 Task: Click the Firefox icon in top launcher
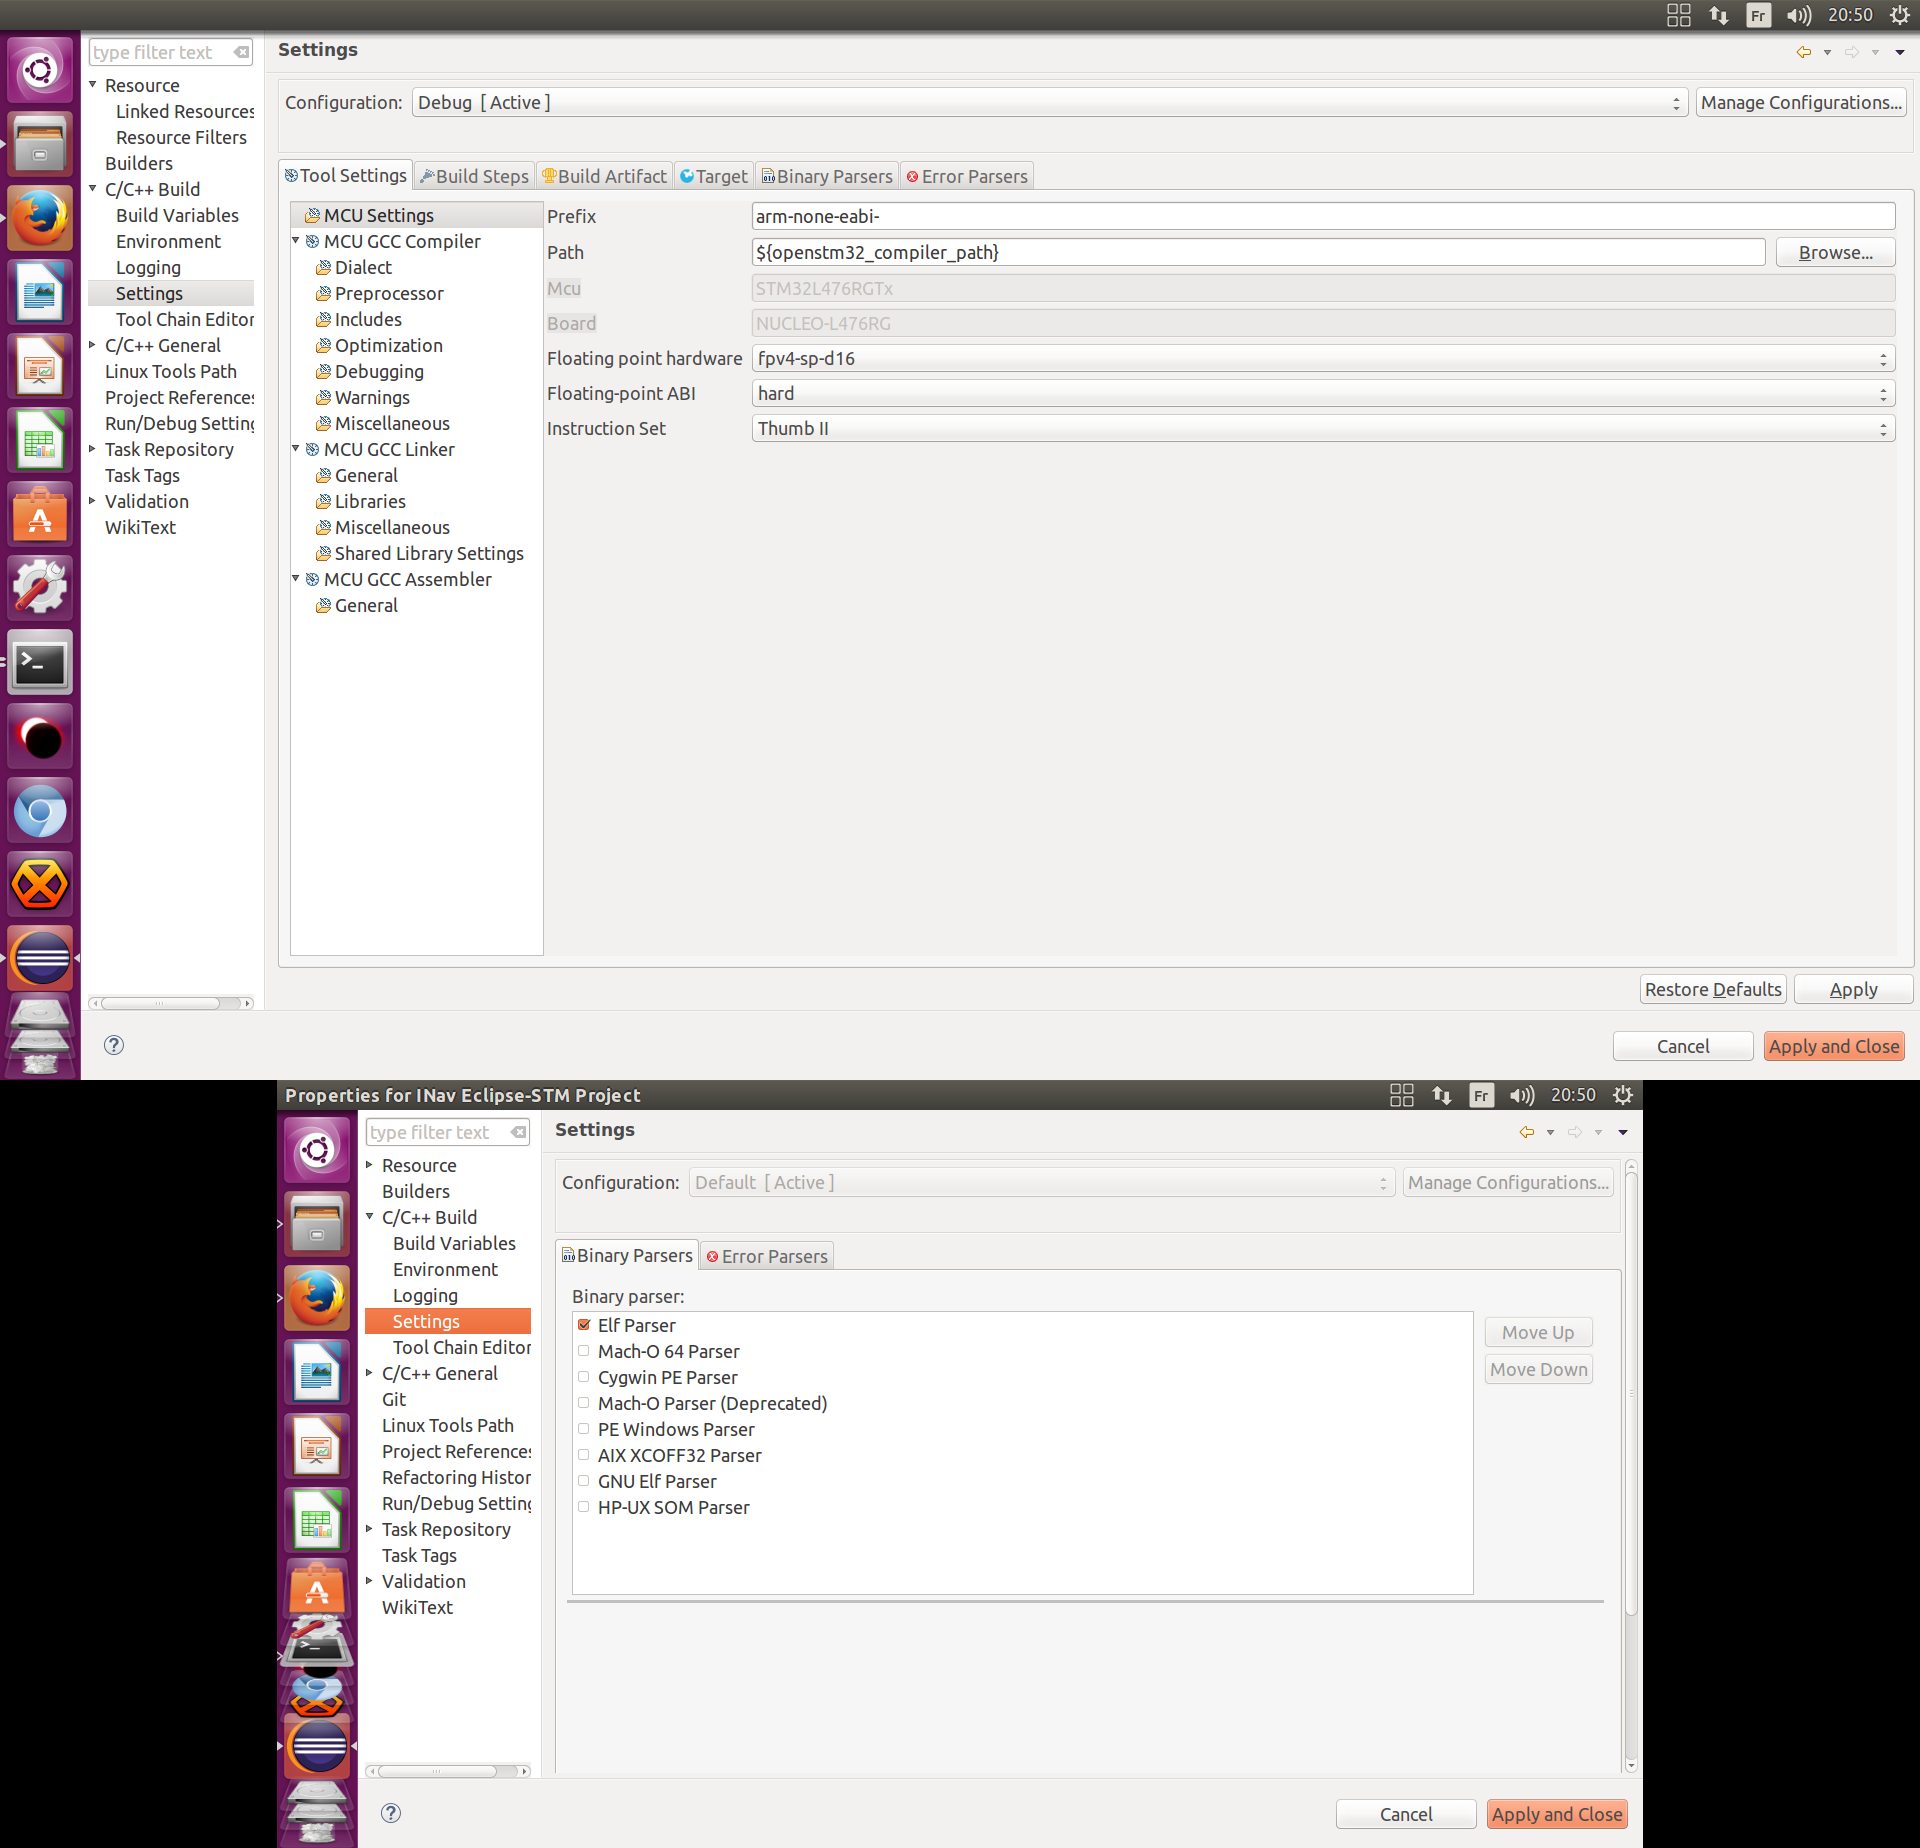pos(40,218)
